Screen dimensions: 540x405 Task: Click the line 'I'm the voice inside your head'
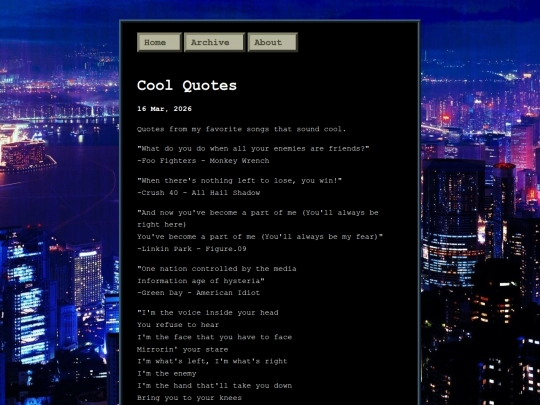208,313
